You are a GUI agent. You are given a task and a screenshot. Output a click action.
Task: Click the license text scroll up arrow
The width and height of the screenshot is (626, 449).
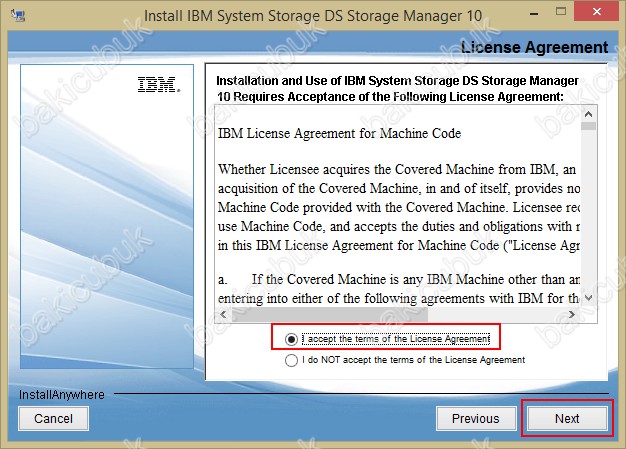[x=588, y=115]
